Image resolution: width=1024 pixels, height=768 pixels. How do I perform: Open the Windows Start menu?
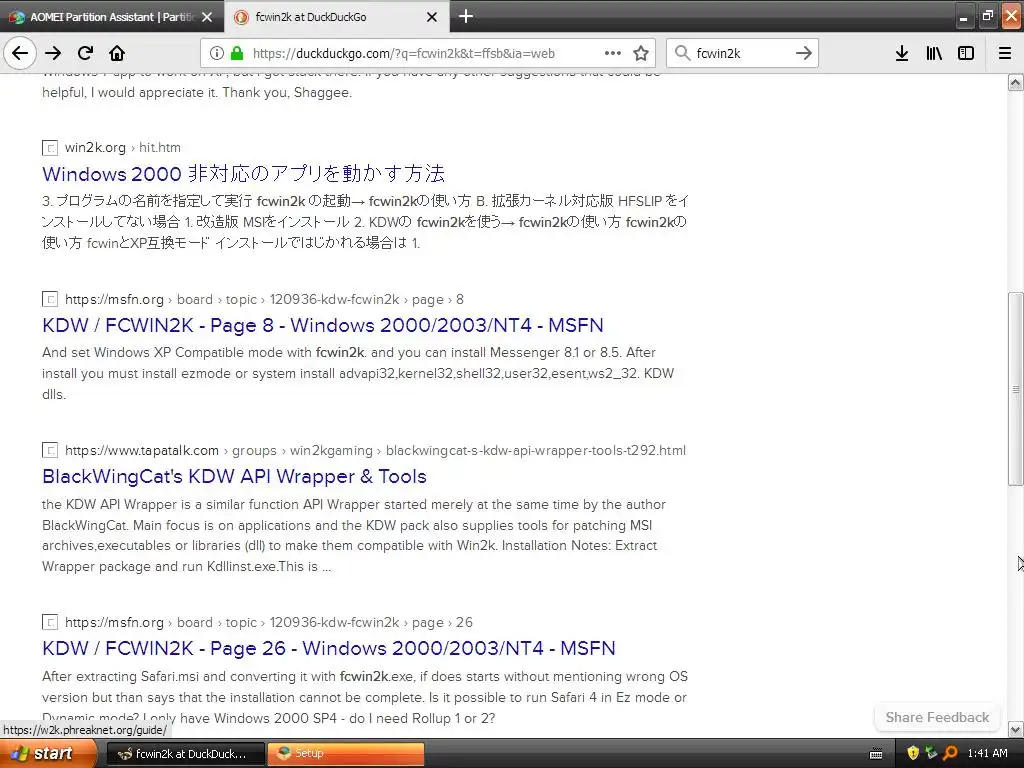pyautogui.click(x=48, y=754)
